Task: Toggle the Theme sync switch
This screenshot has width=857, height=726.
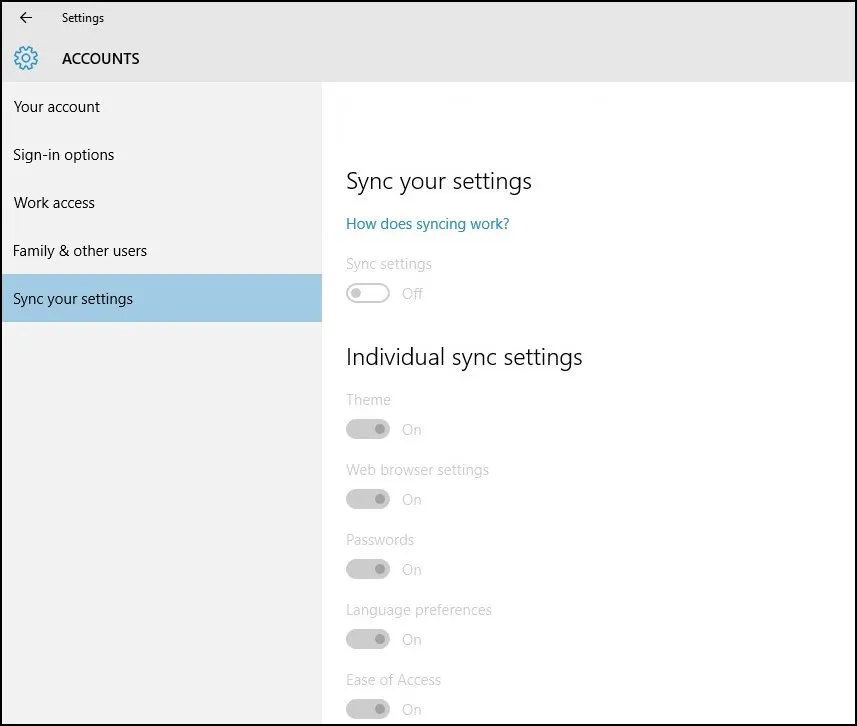Action: (x=368, y=429)
